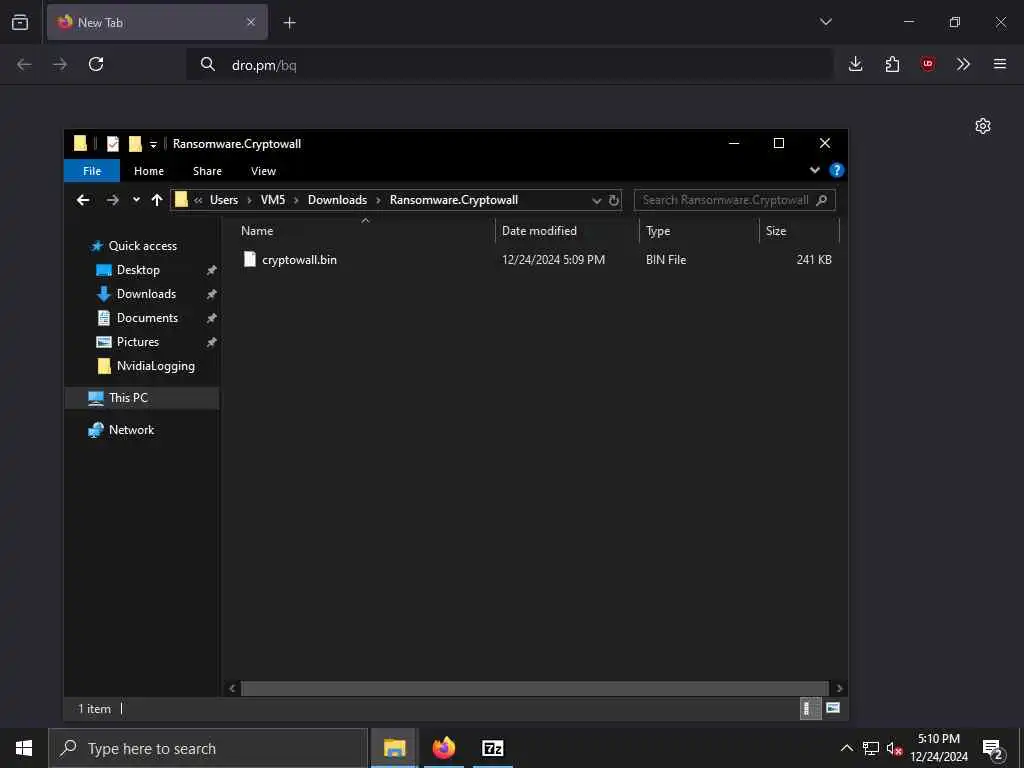The width and height of the screenshot is (1024, 768).
Task: Navigate back in File Explorer
Action: click(x=83, y=200)
